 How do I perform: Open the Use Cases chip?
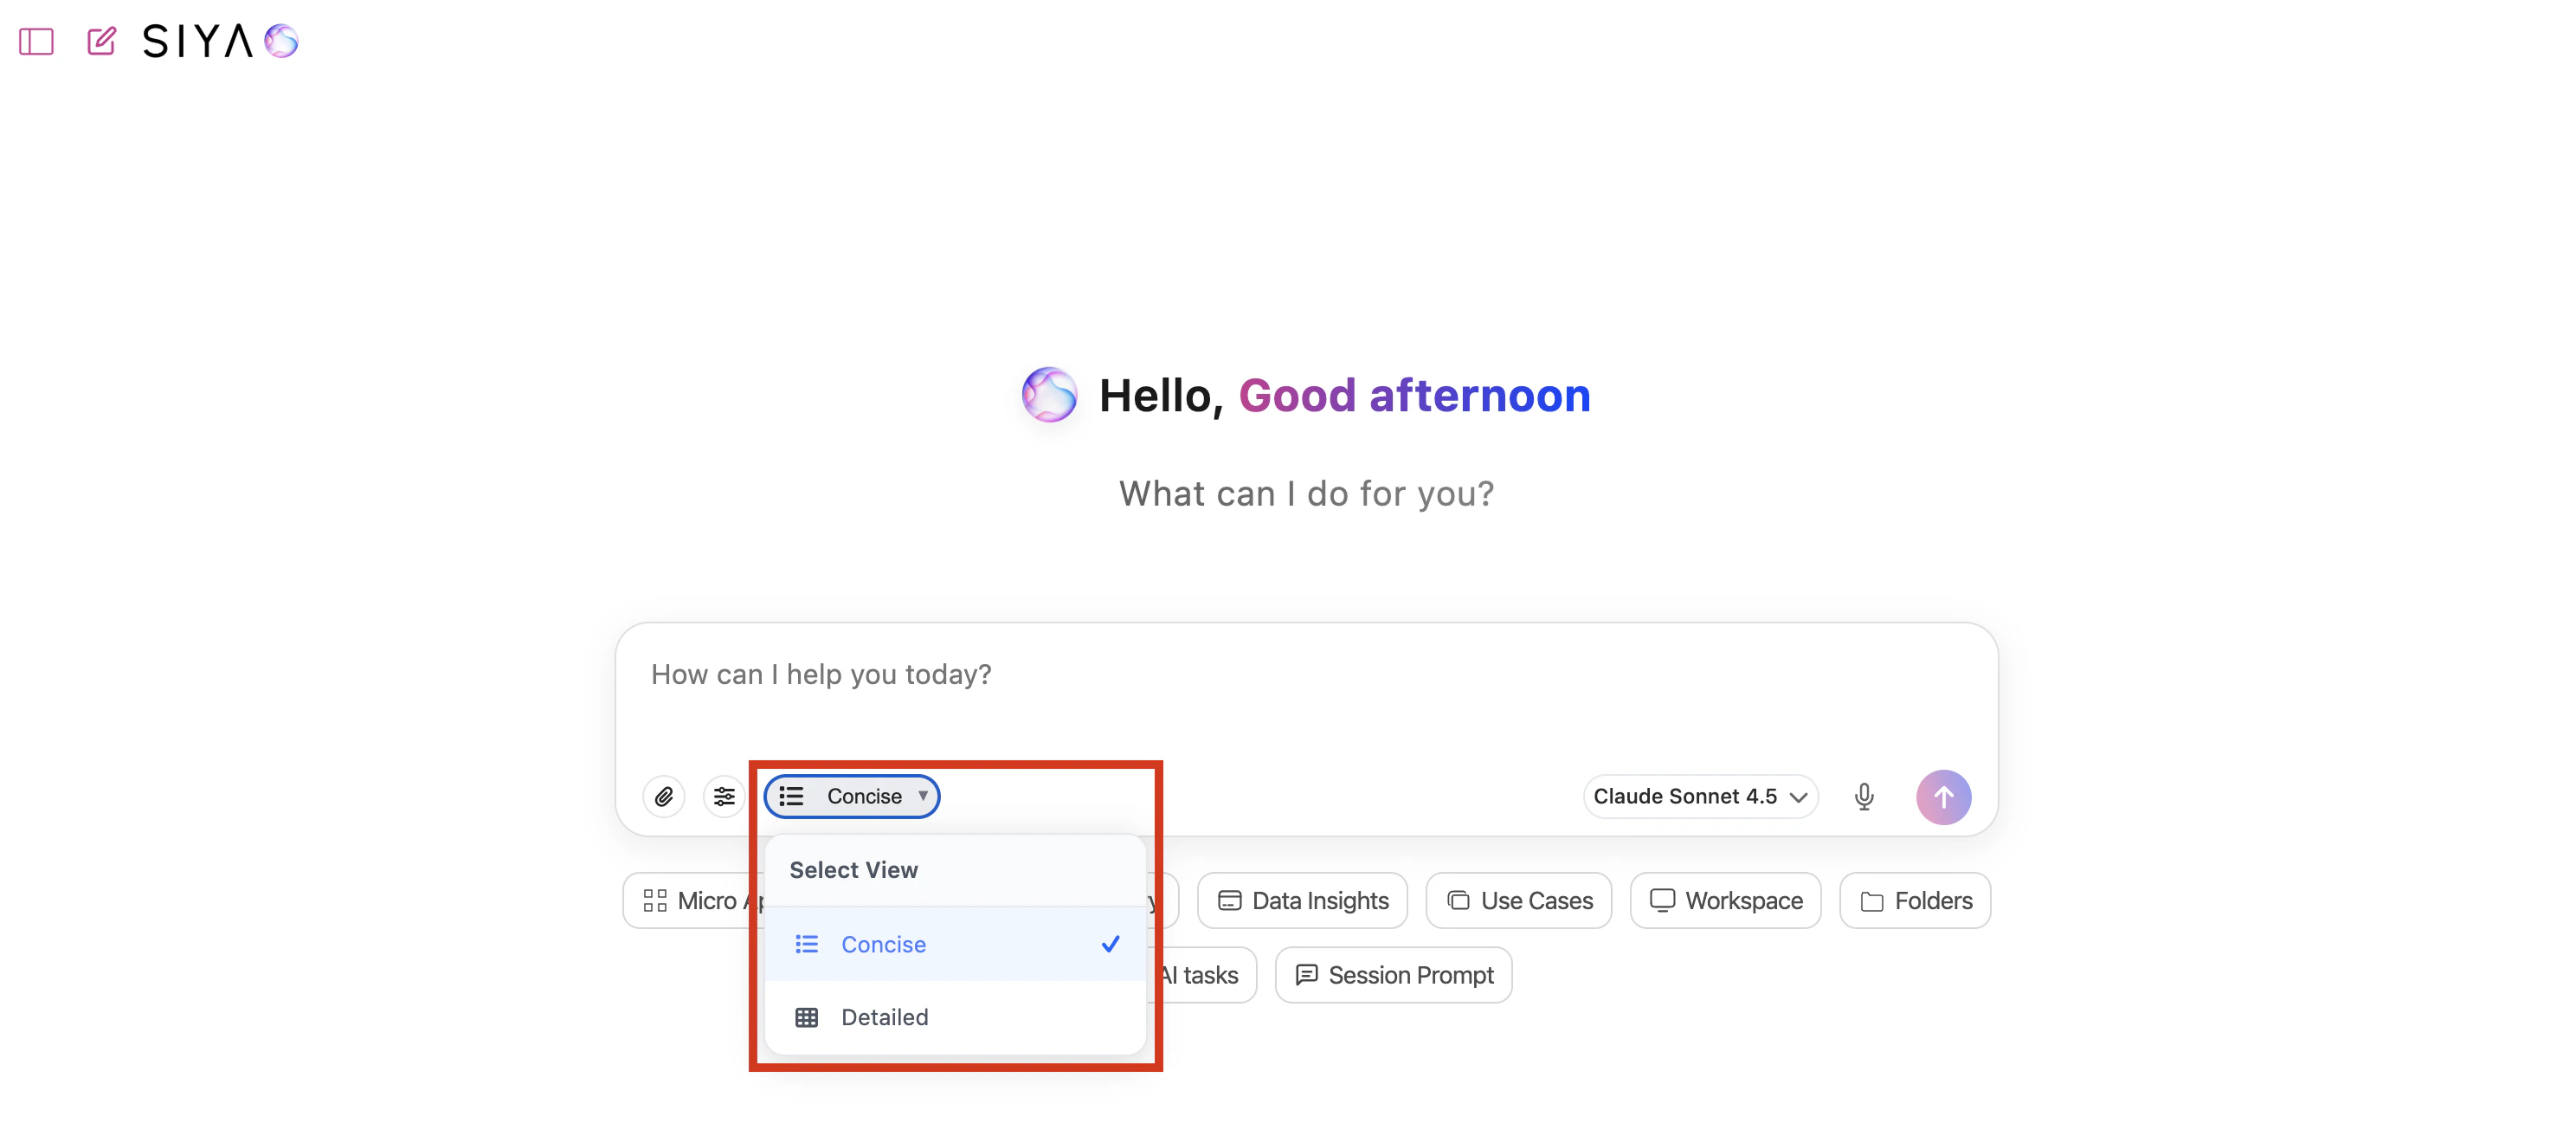[x=1518, y=900]
